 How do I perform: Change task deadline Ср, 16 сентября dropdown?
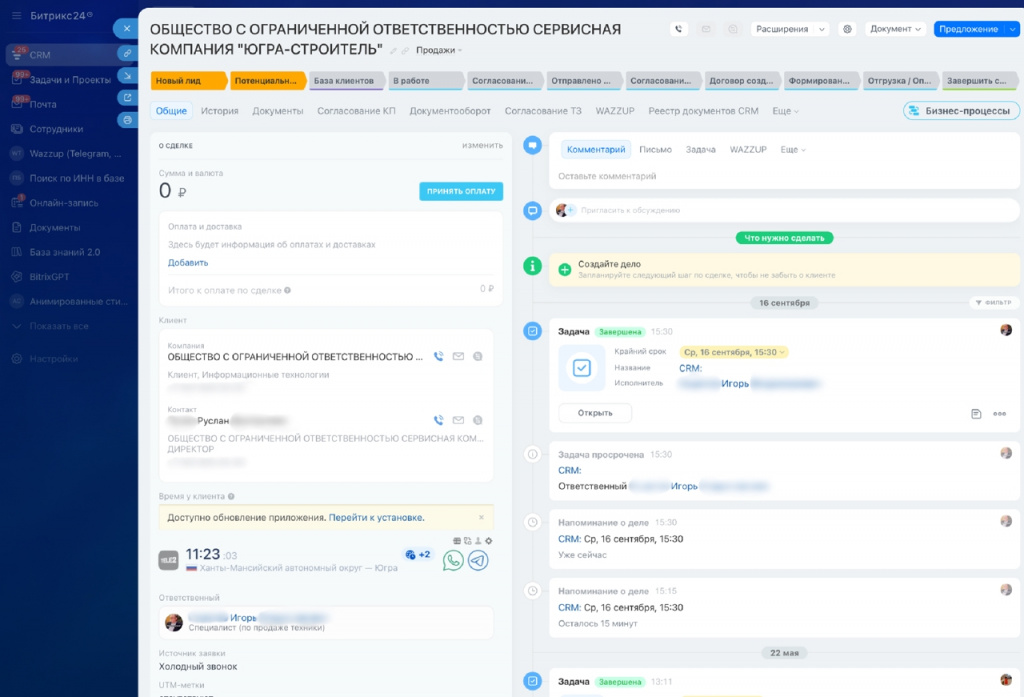[734, 352]
